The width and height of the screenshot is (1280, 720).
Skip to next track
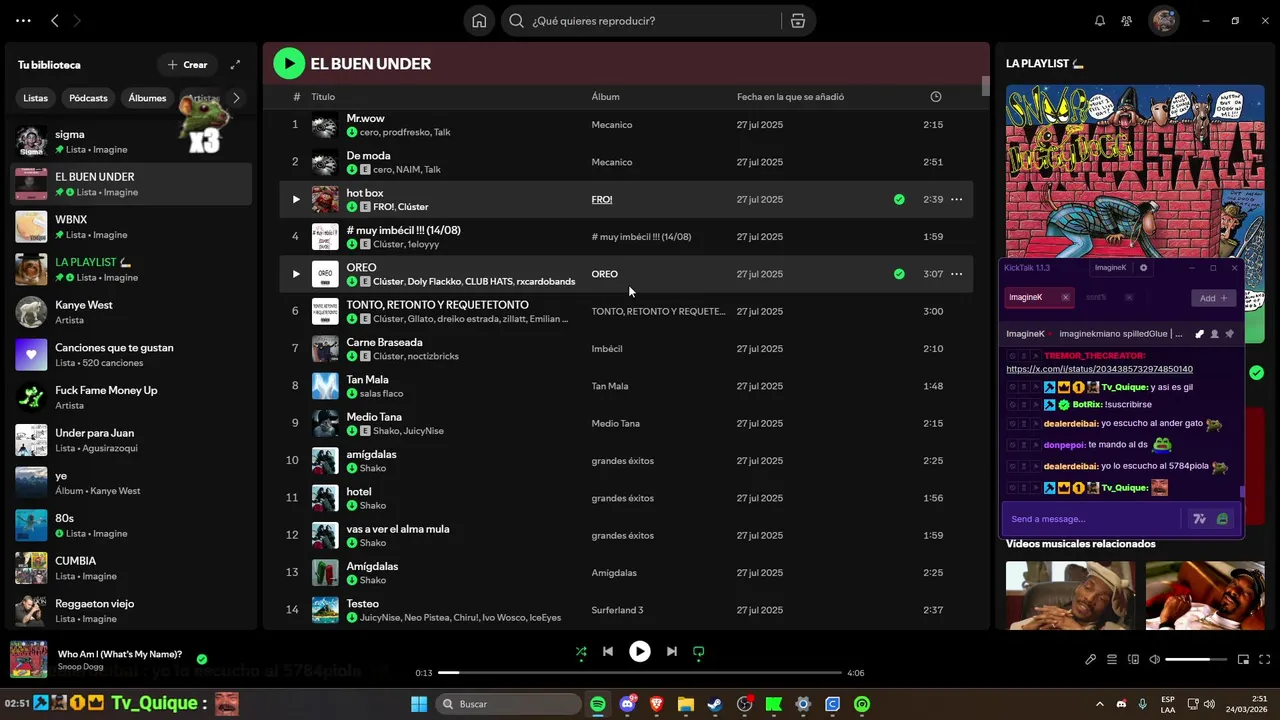[x=672, y=651]
